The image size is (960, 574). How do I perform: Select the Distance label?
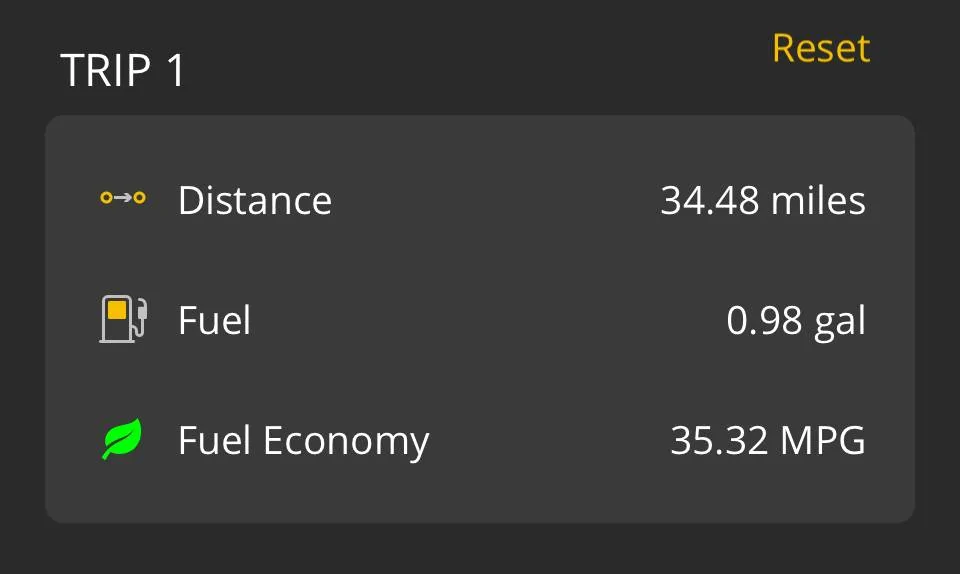[x=254, y=200]
